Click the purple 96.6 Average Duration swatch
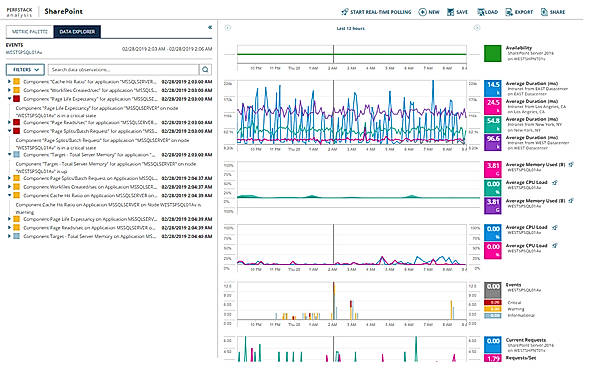This screenshot has height=368, width=589. coord(492,142)
